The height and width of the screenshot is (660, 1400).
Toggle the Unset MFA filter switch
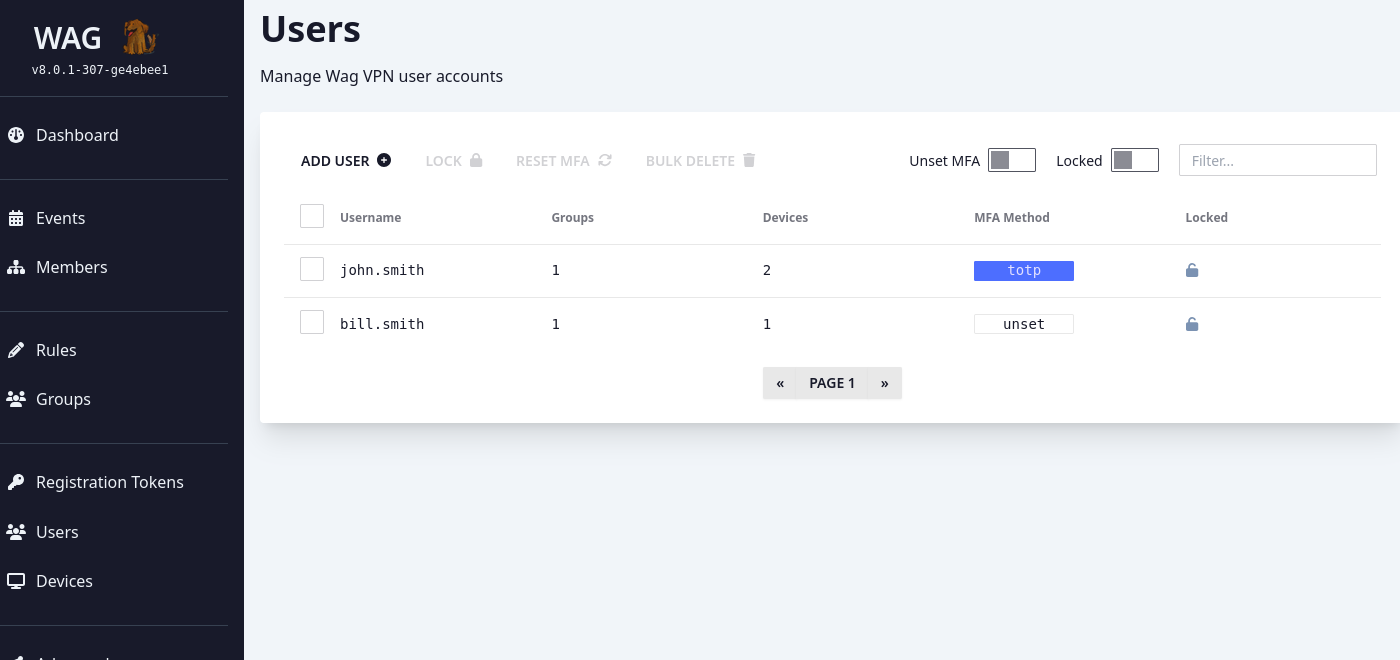point(1012,160)
